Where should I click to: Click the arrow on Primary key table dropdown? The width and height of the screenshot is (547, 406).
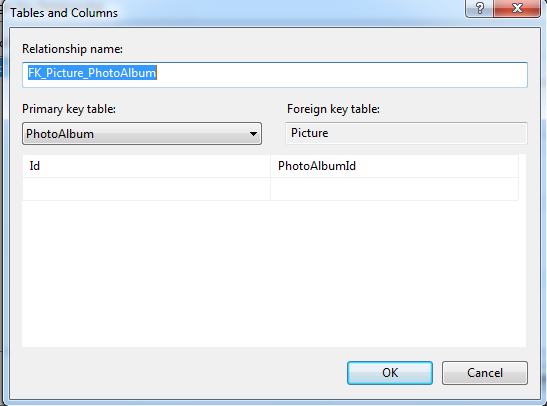253,134
